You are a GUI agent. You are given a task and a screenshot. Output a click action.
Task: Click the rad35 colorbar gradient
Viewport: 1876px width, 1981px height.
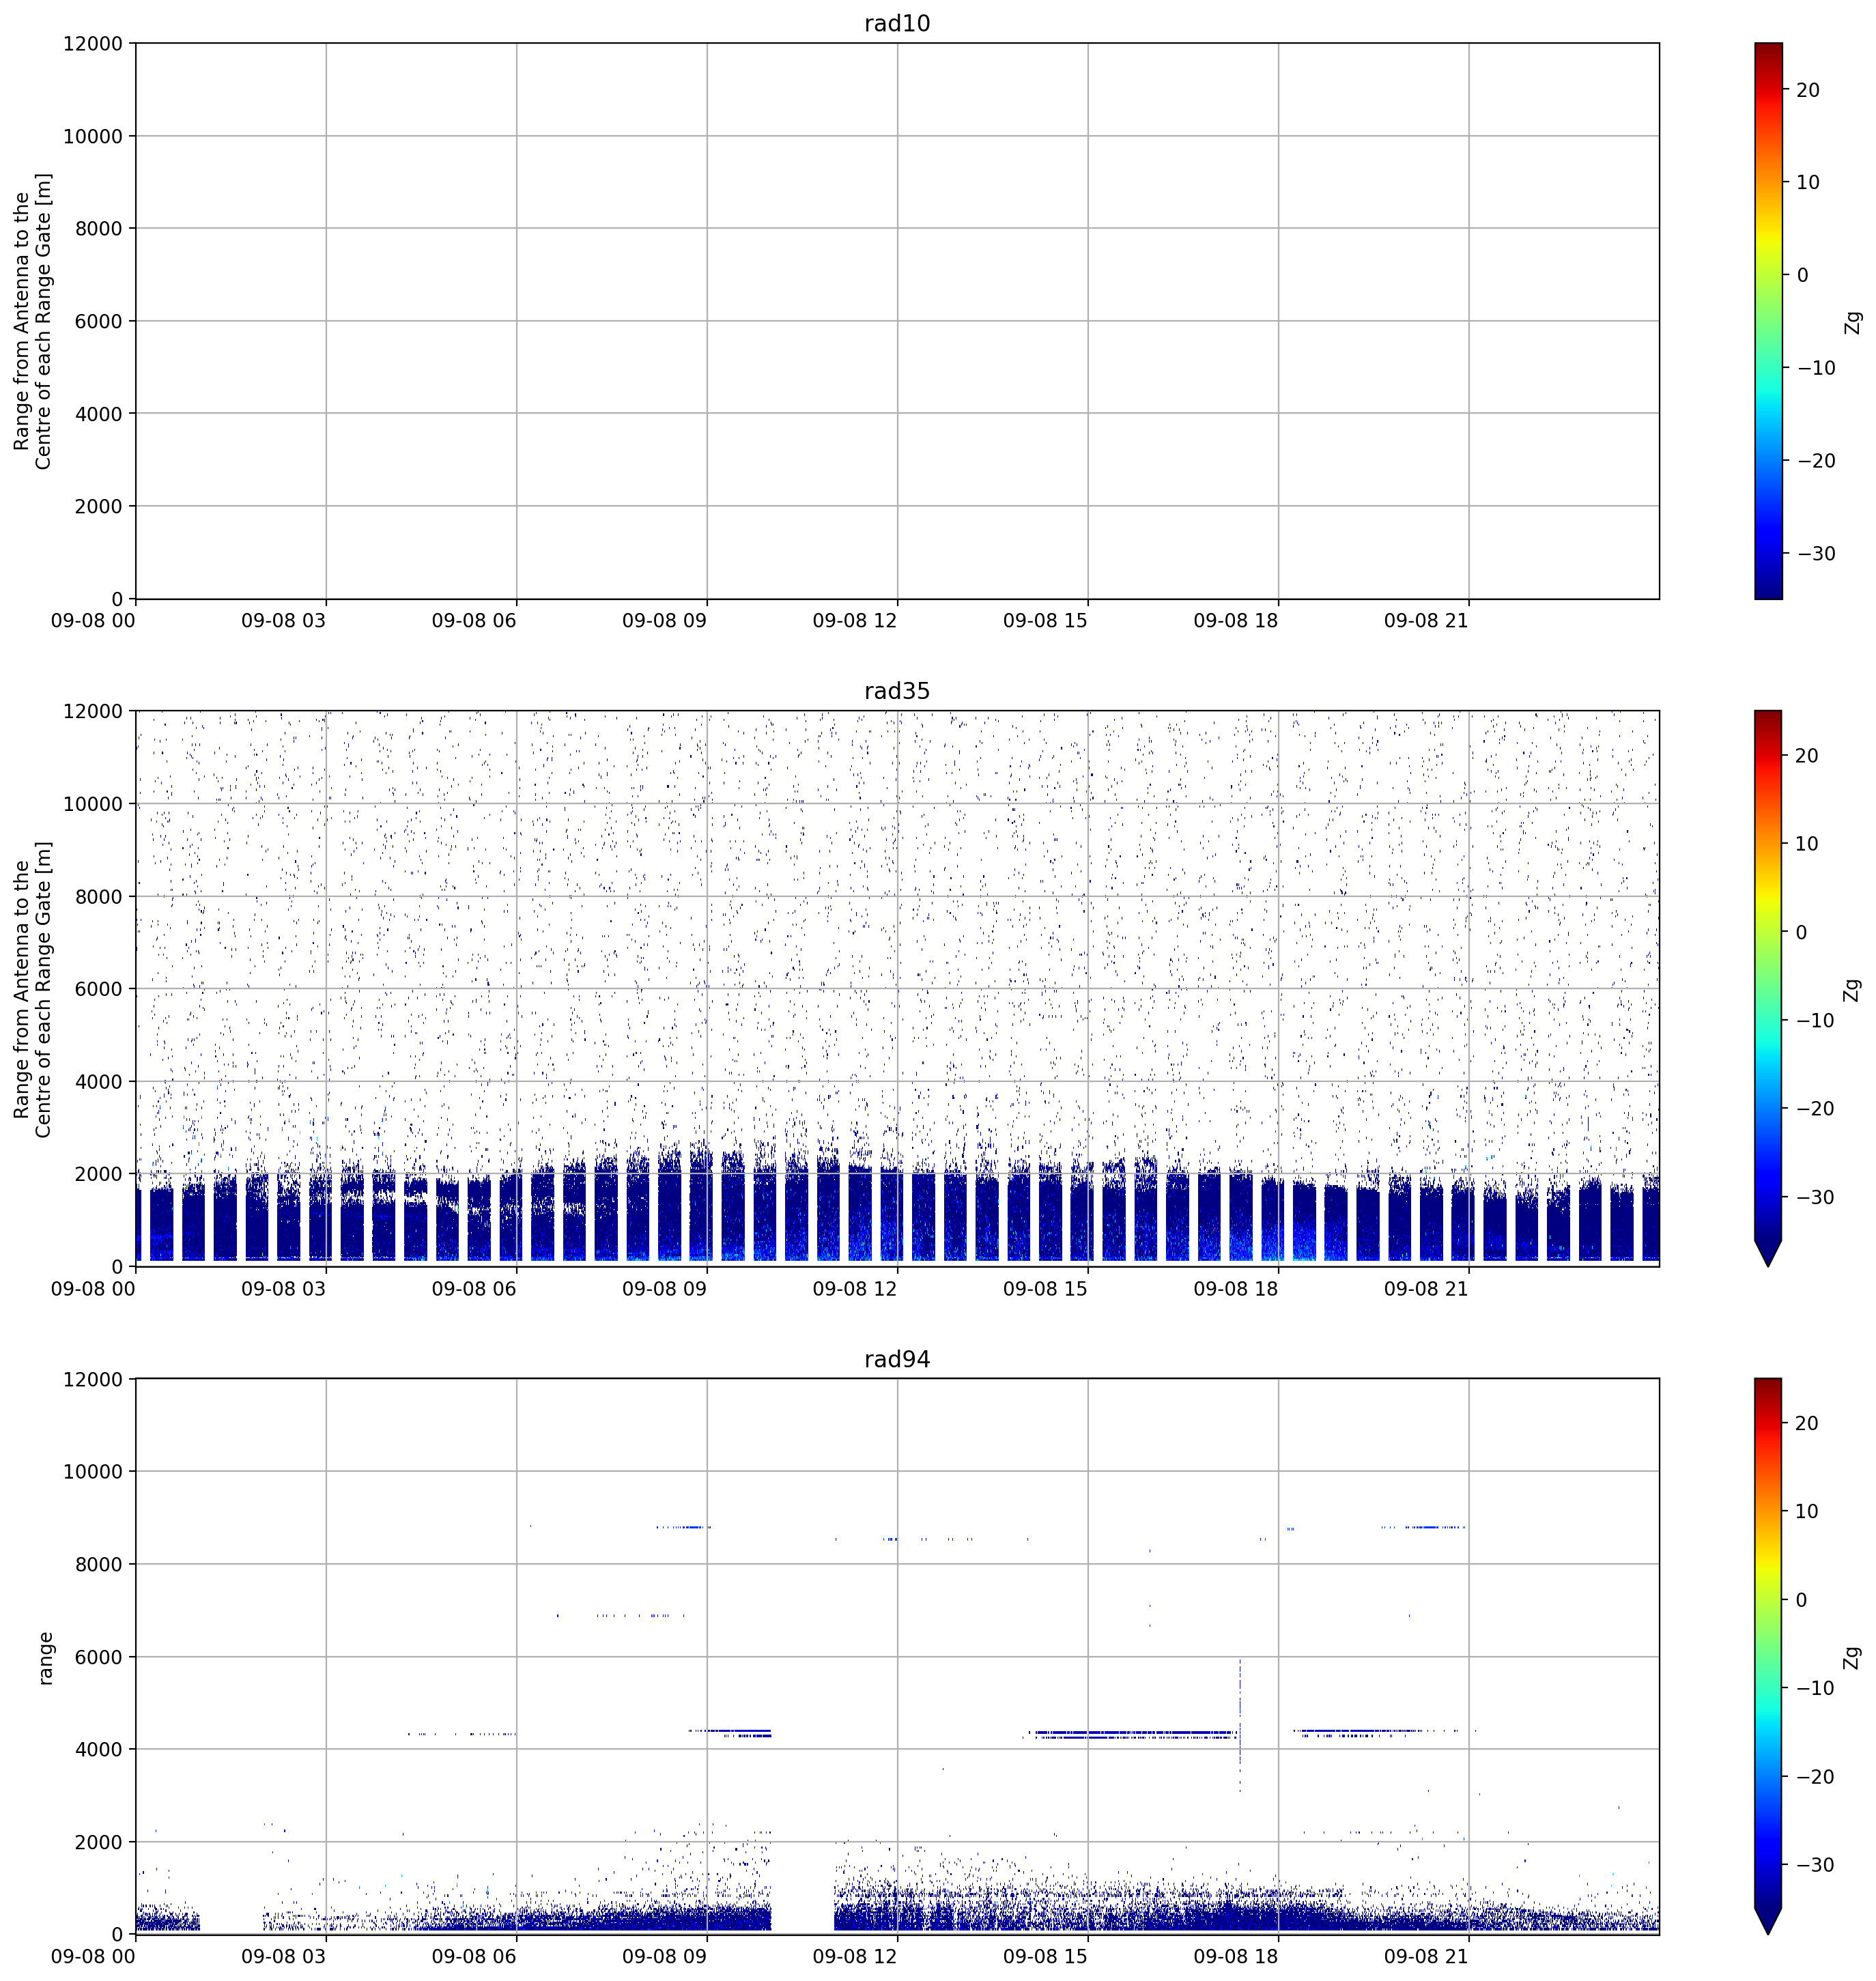click(1768, 975)
